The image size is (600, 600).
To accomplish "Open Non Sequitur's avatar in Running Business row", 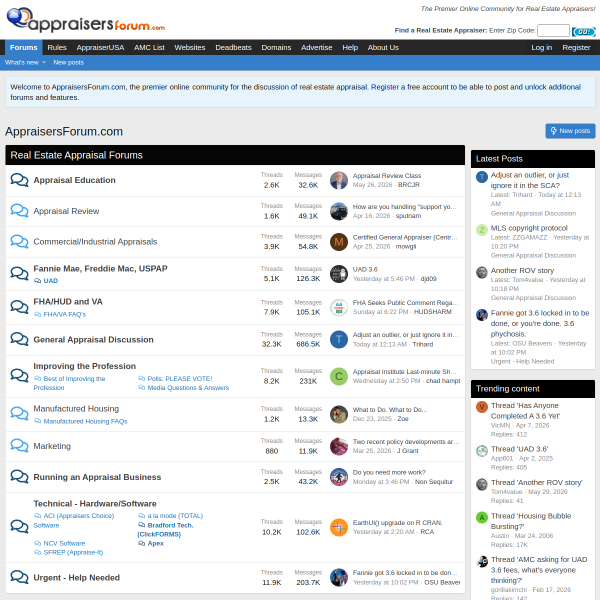I will coord(339,477).
